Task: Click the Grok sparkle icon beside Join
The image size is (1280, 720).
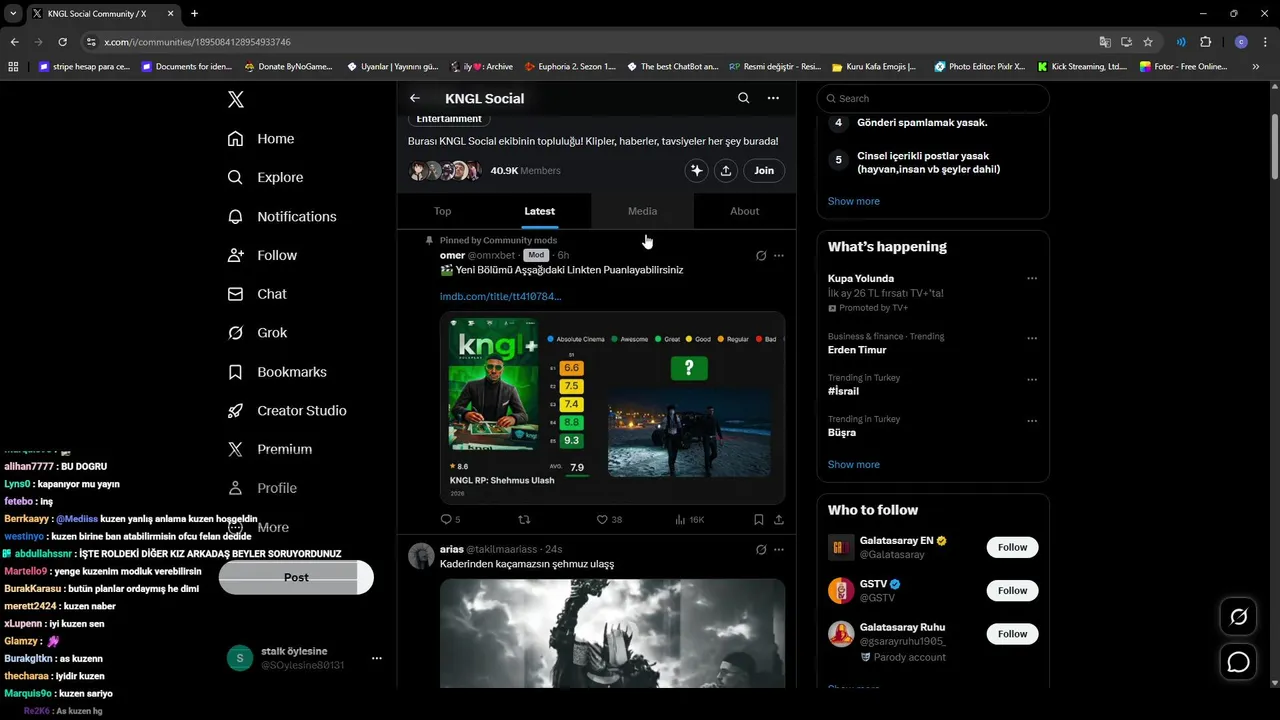Action: click(x=697, y=170)
